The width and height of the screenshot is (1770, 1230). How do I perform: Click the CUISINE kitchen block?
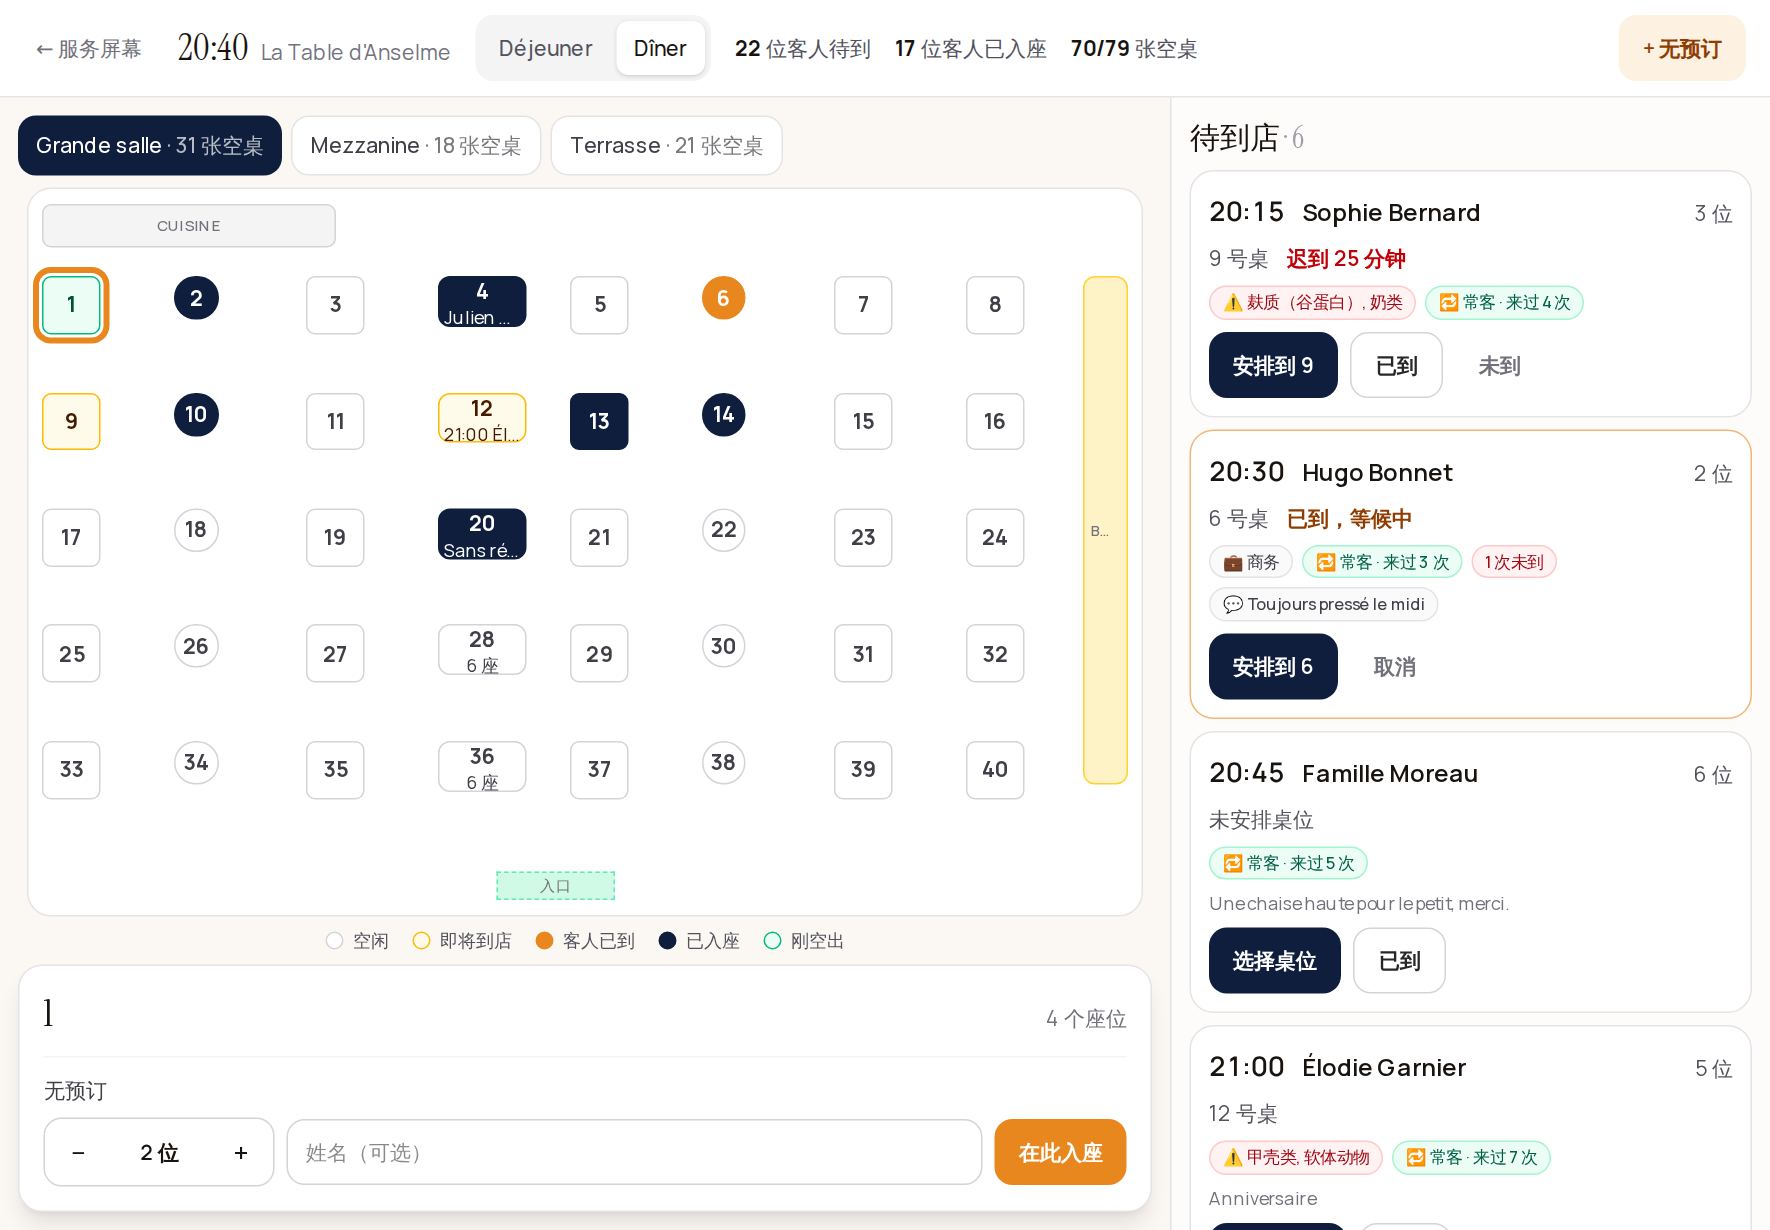point(189,226)
